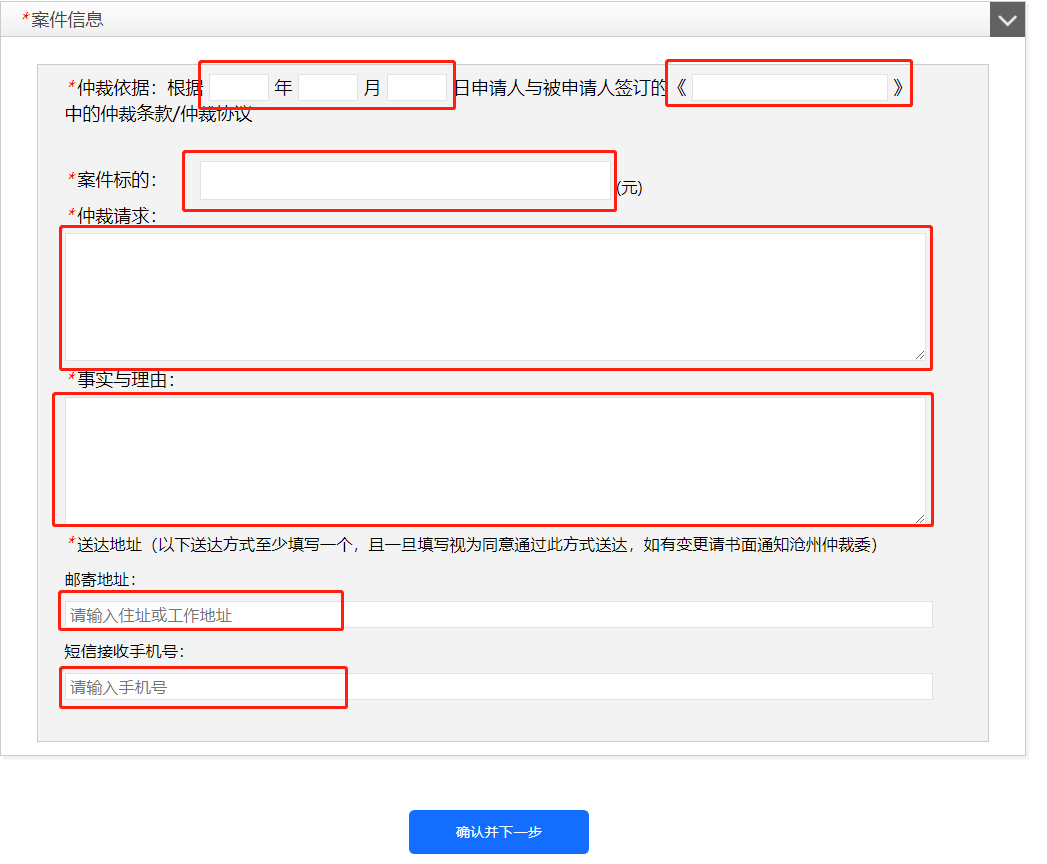
Task: Click the 事实与理由 text area
Action: (495, 460)
